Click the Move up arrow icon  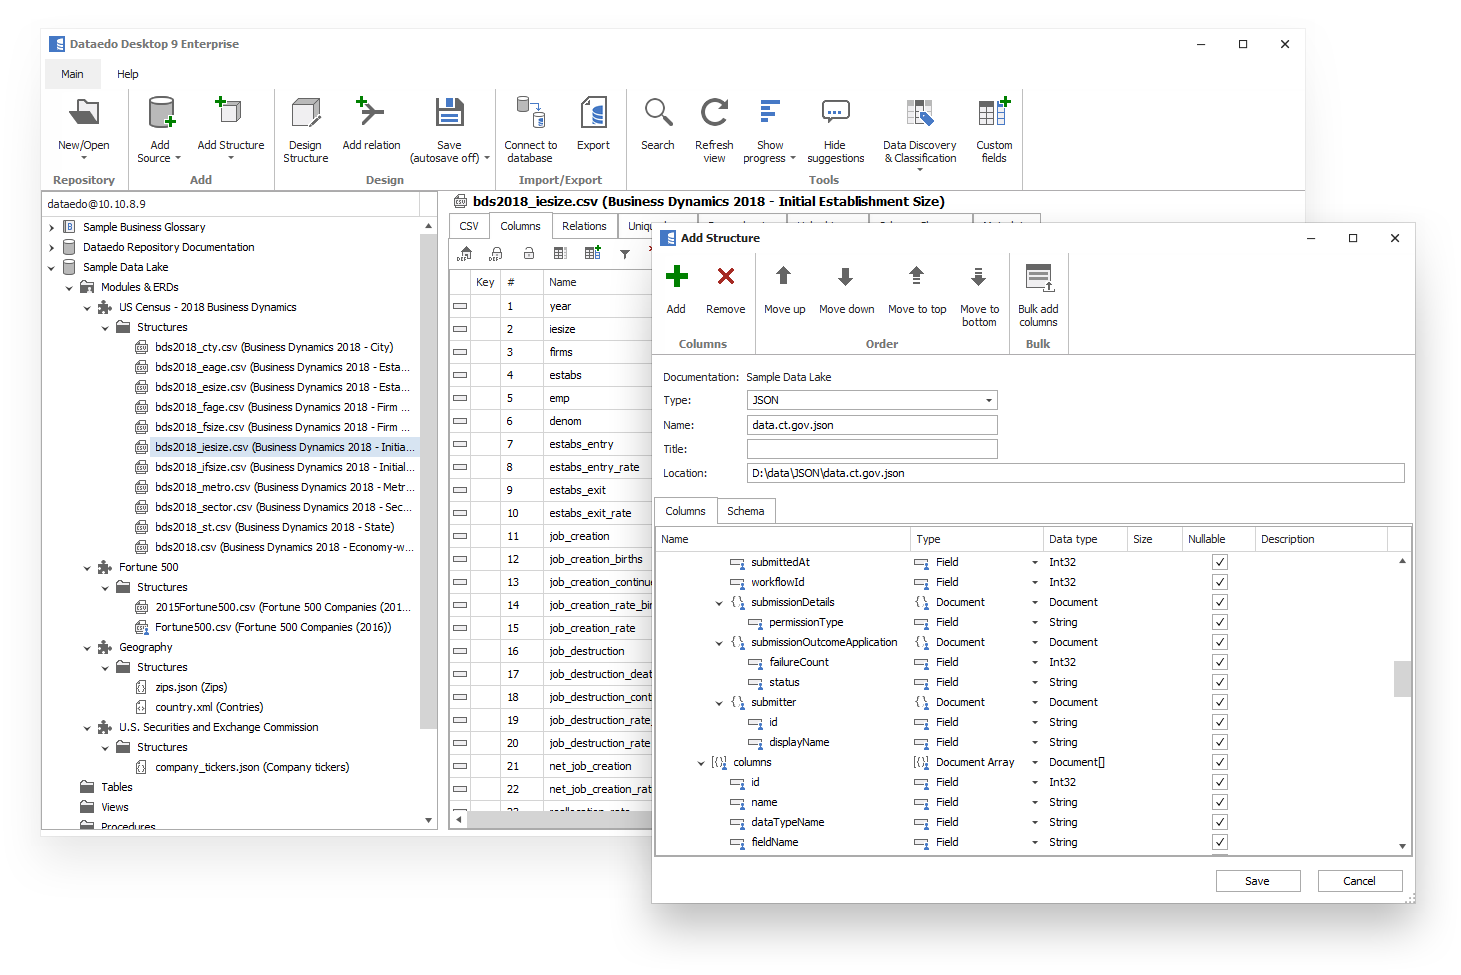(x=784, y=278)
